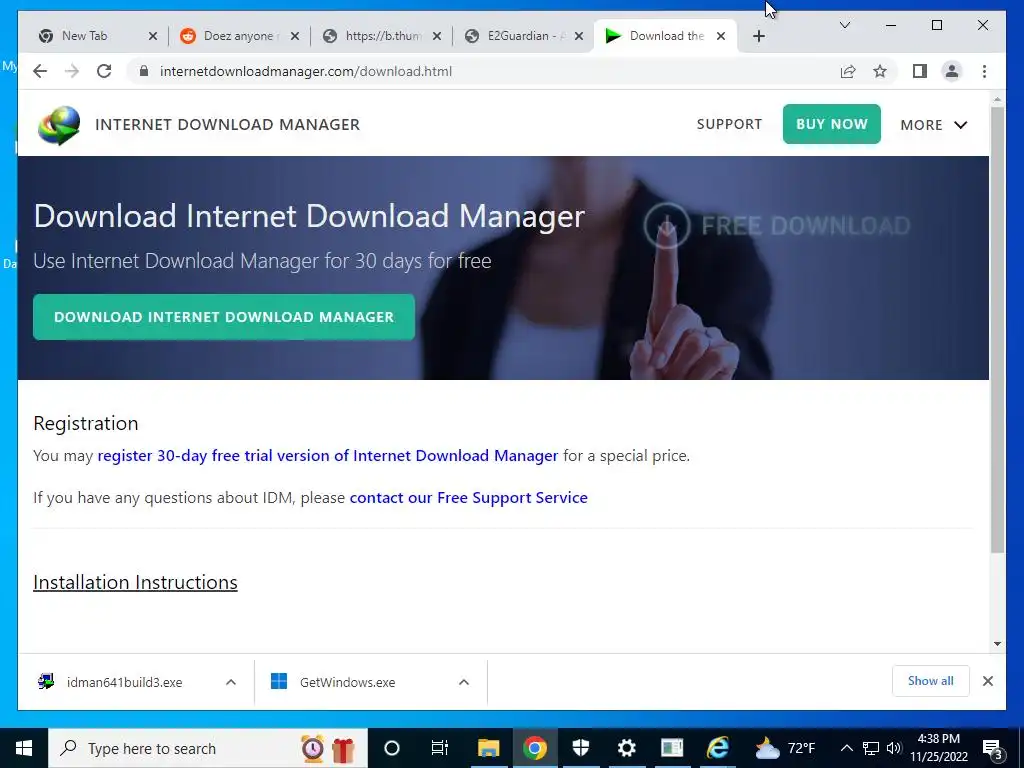Close the downloads bar
Image resolution: width=1024 pixels, height=768 pixels.
pos(987,681)
